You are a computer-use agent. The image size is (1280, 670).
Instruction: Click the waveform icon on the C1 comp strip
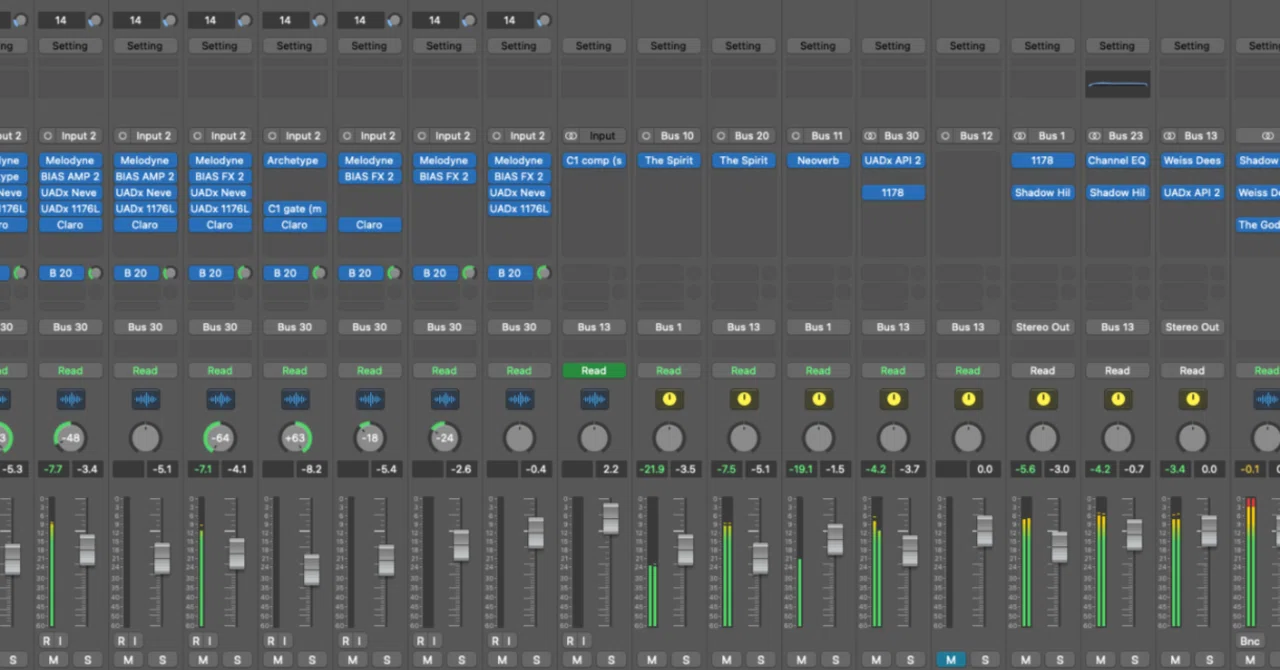tap(594, 399)
